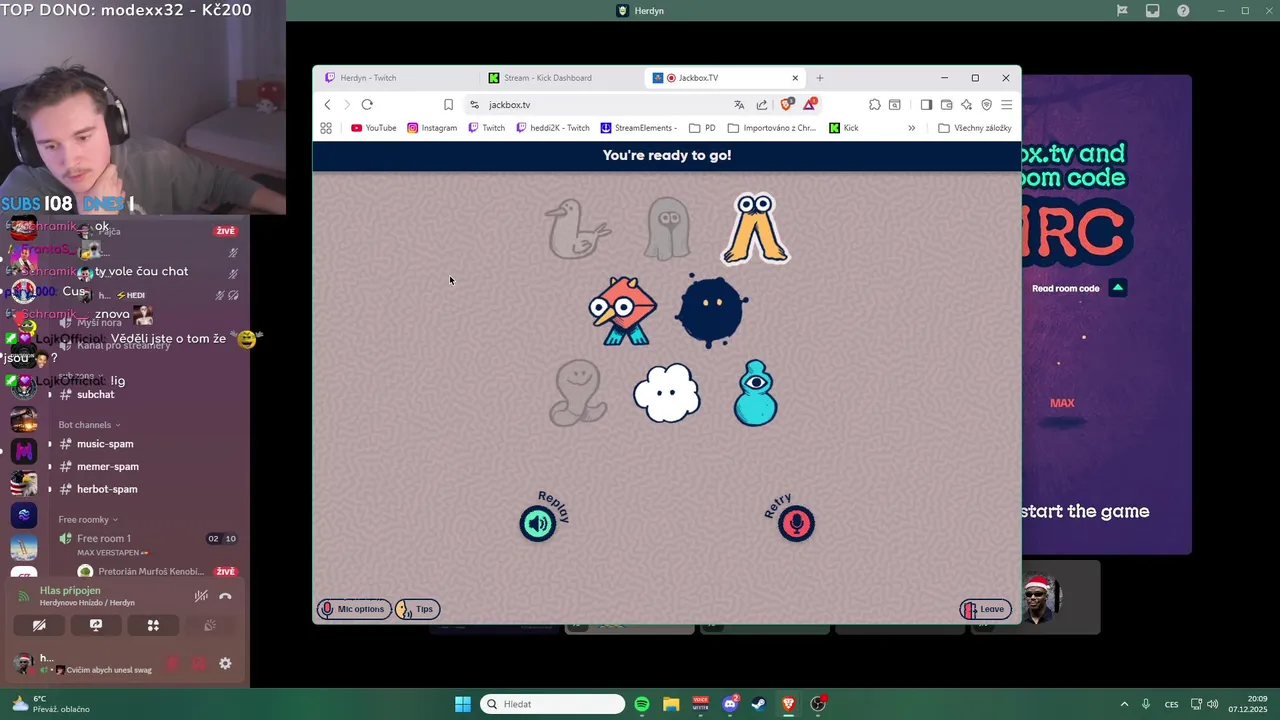Select the white cloud avatar
1280x720 pixels.
[667, 393]
